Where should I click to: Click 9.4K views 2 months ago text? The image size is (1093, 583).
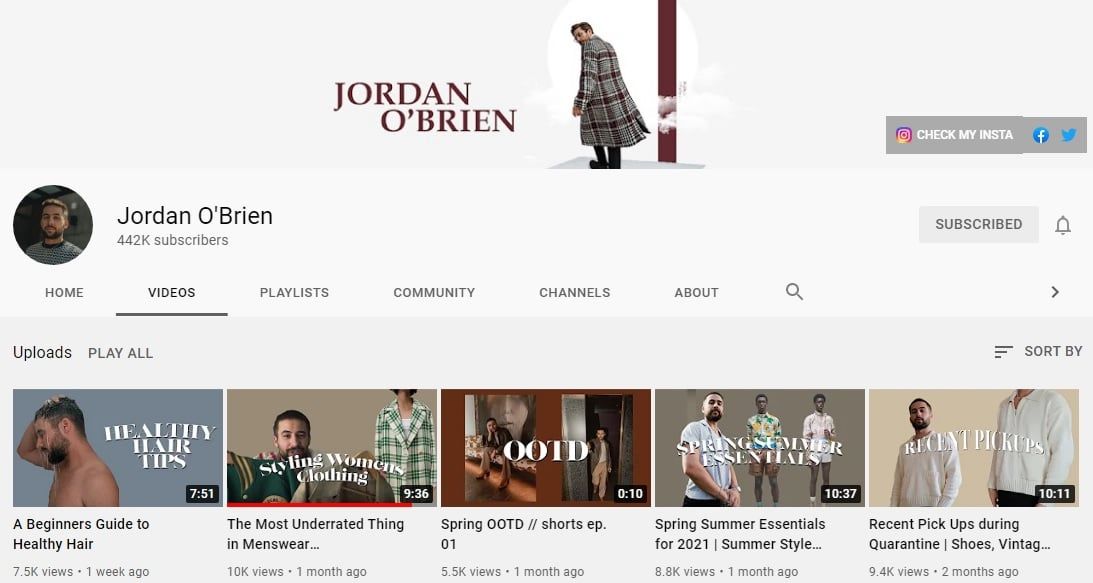tap(943, 572)
